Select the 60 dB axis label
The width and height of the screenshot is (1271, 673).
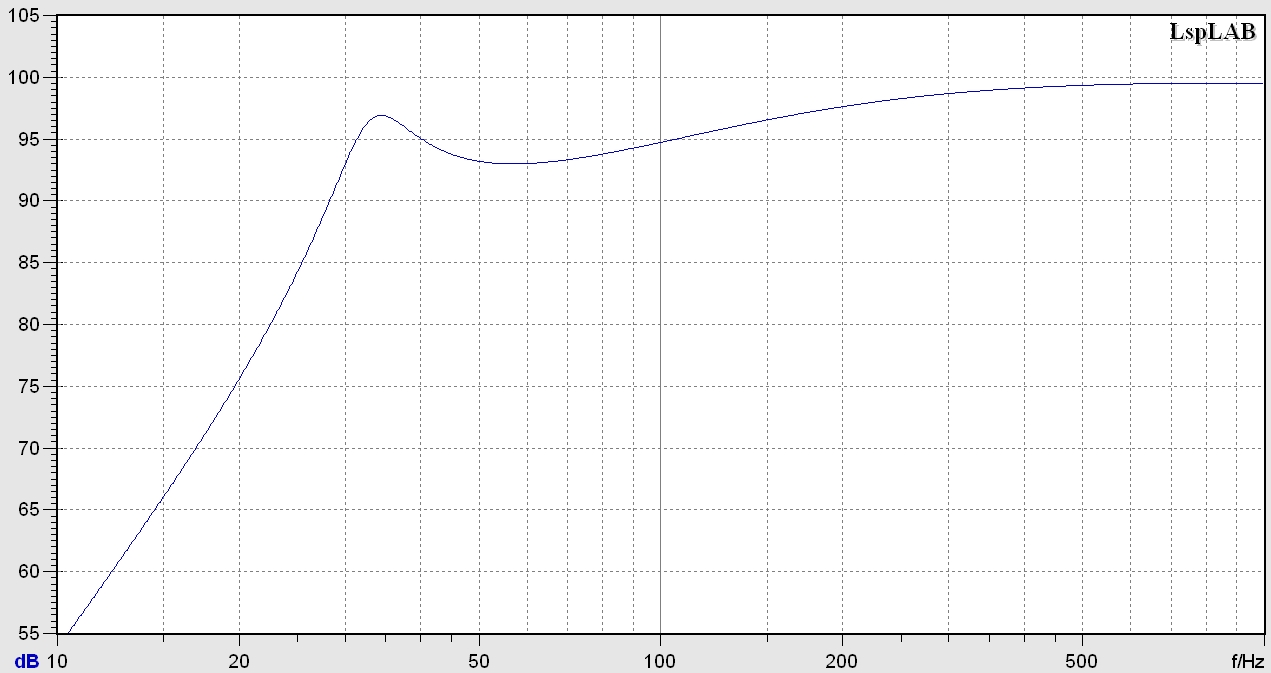pyautogui.click(x=30, y=572)
